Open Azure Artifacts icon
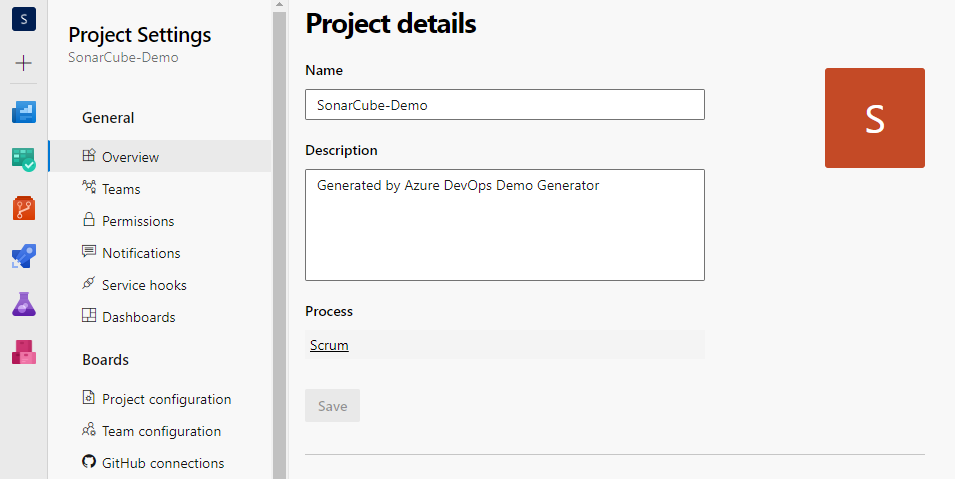 pos(24,352)
